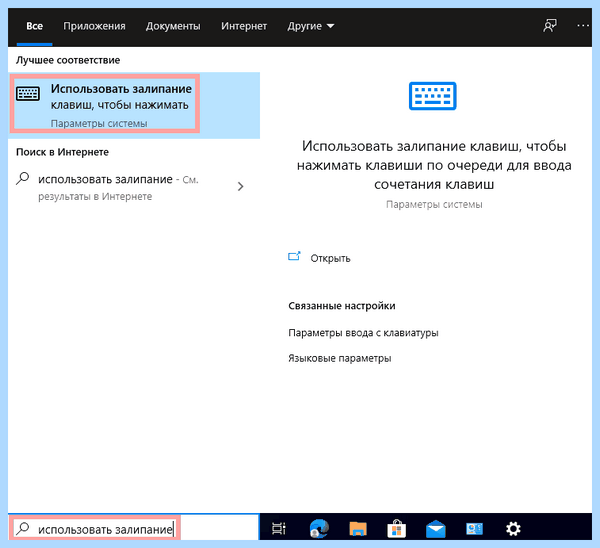600x548 pixels.
Task: Click in the taskbar search input field
Action: coord(134,529)
